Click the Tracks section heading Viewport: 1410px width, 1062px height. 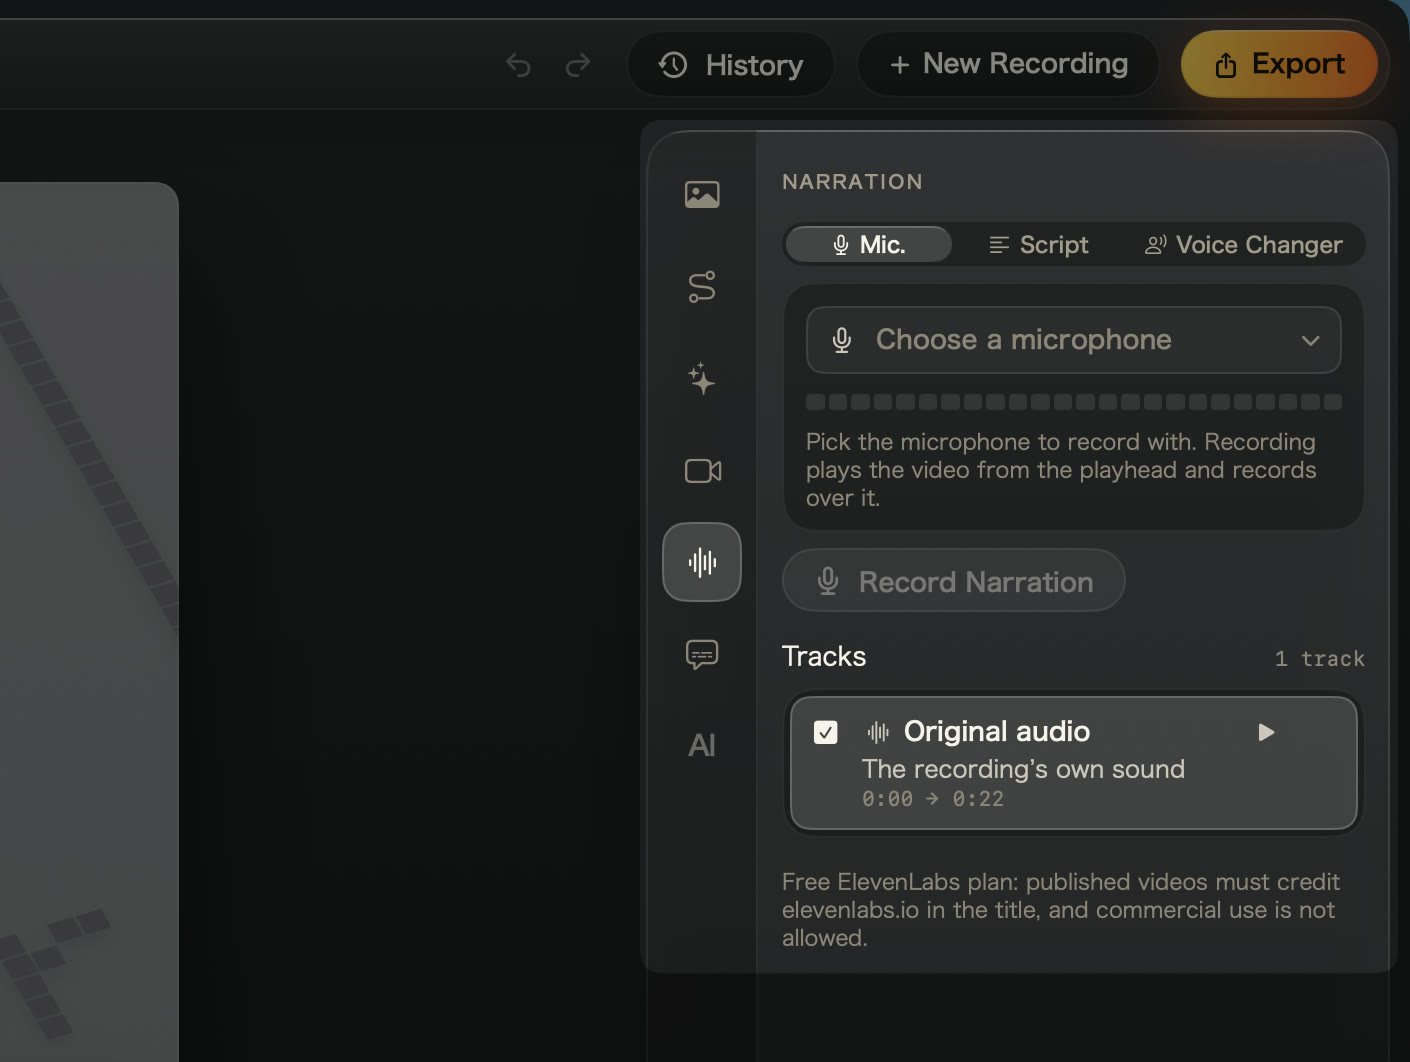coord(824,656)
